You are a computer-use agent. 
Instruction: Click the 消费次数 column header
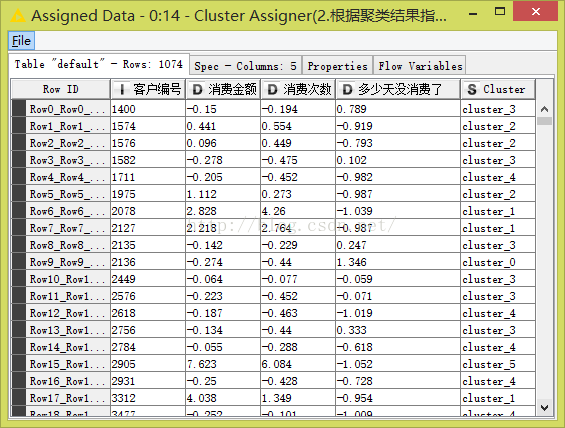pos(298,89)
